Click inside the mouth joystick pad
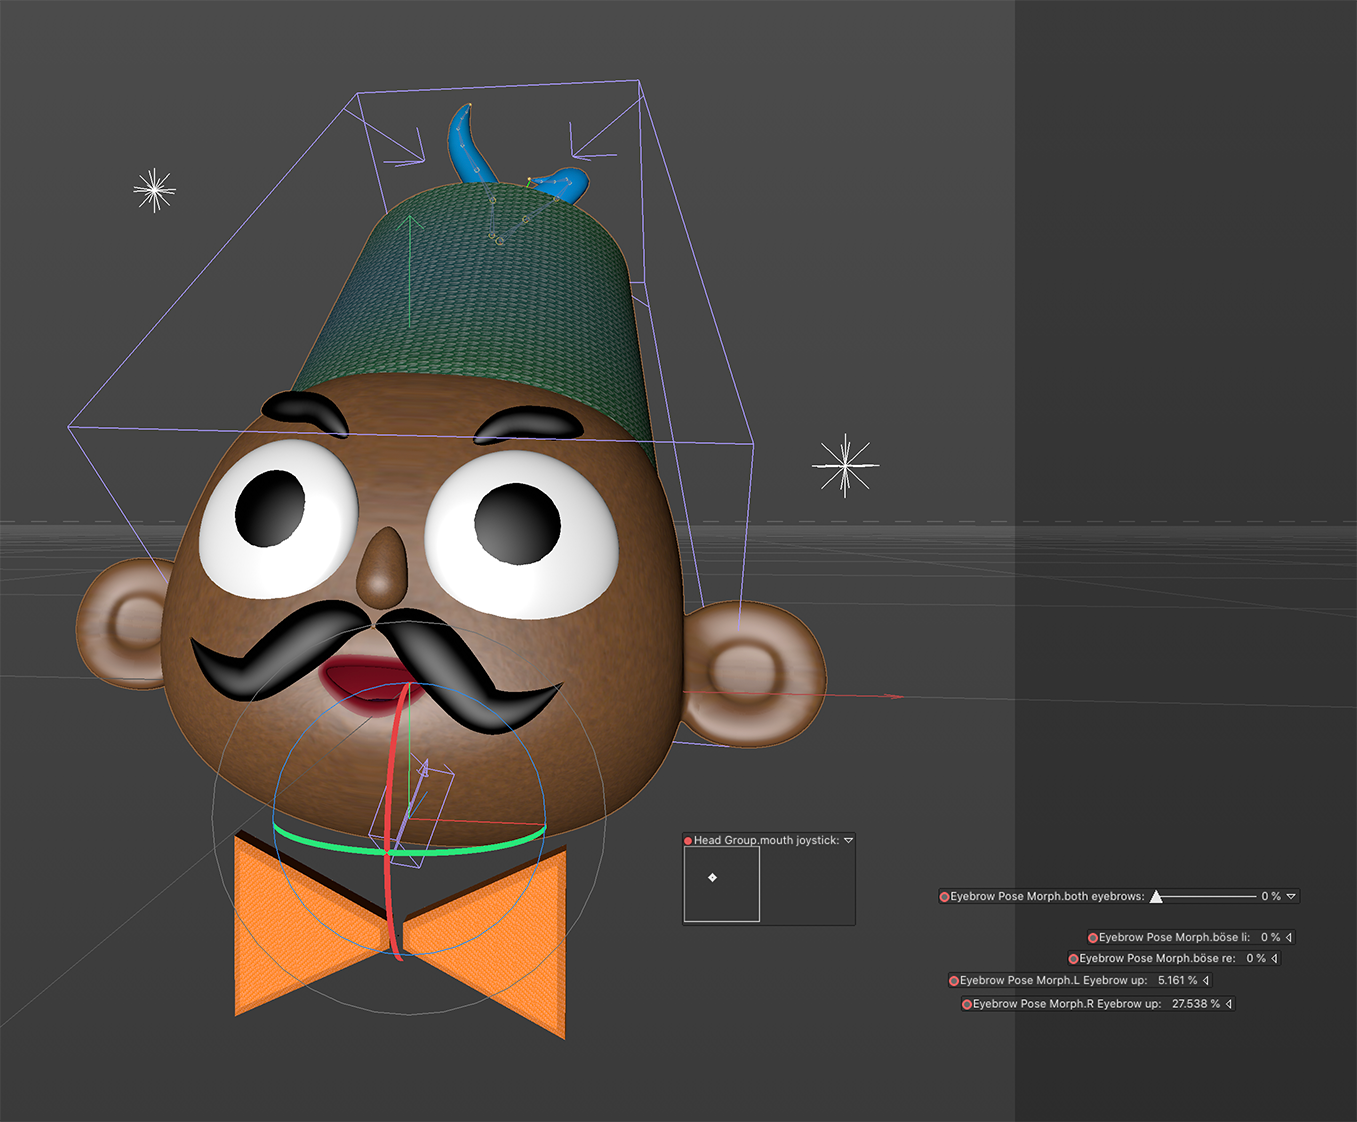 tap(722, 884)
